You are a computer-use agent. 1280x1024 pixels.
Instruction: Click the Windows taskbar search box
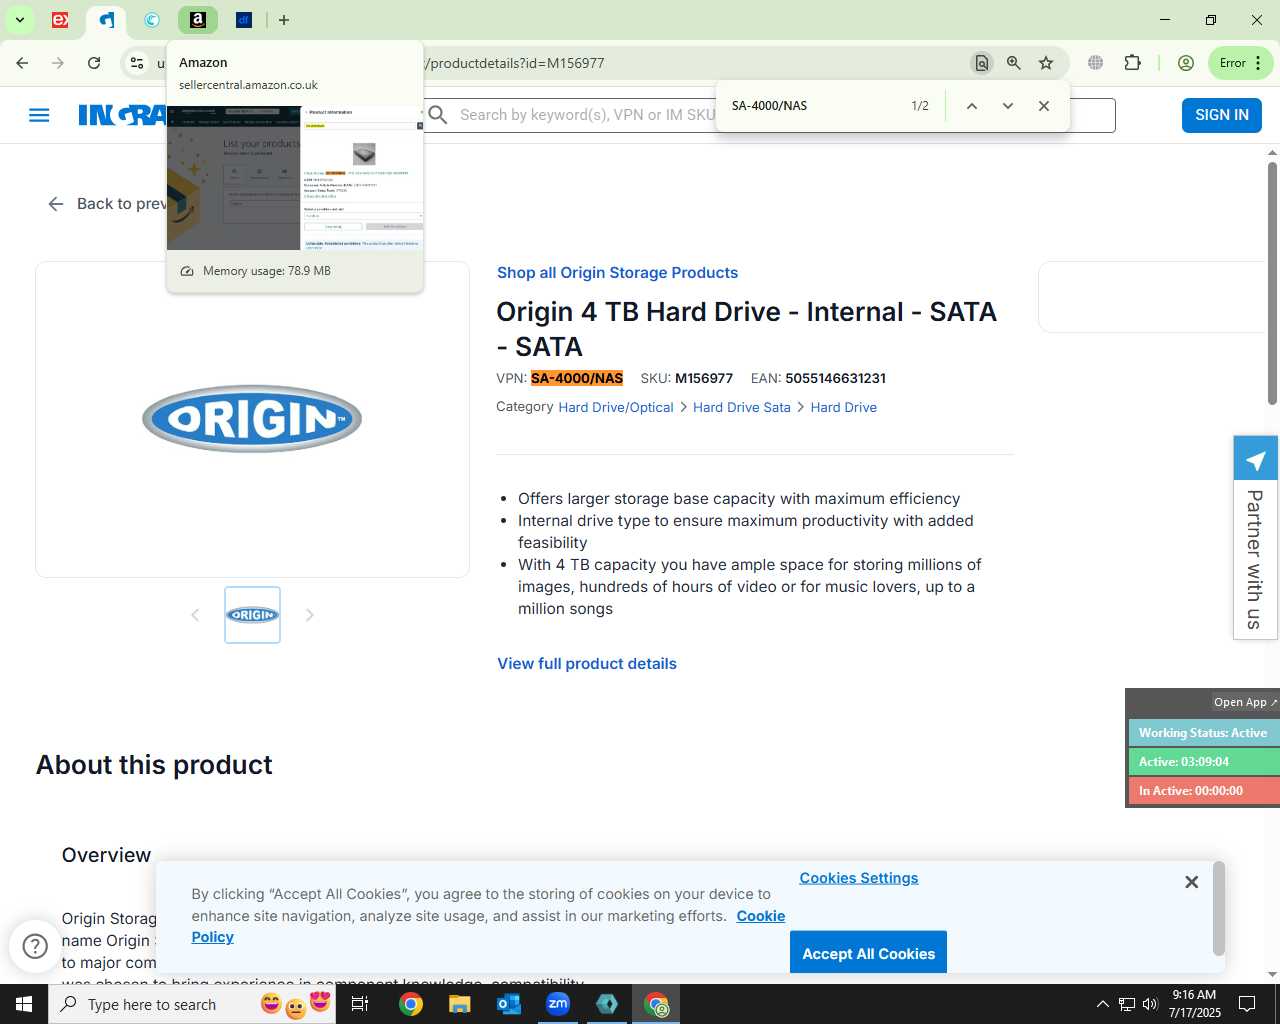[192, 1004]
